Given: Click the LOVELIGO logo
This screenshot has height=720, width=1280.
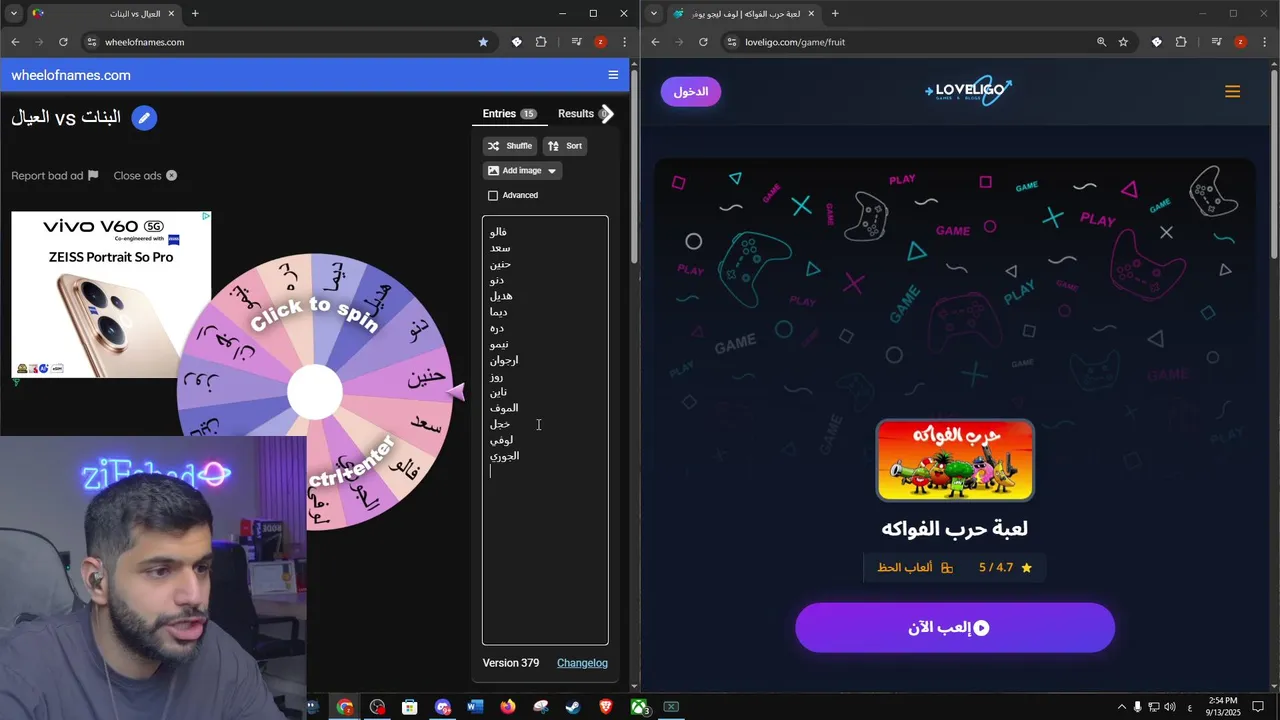Looking at the screenshot, I should (968, 90).
